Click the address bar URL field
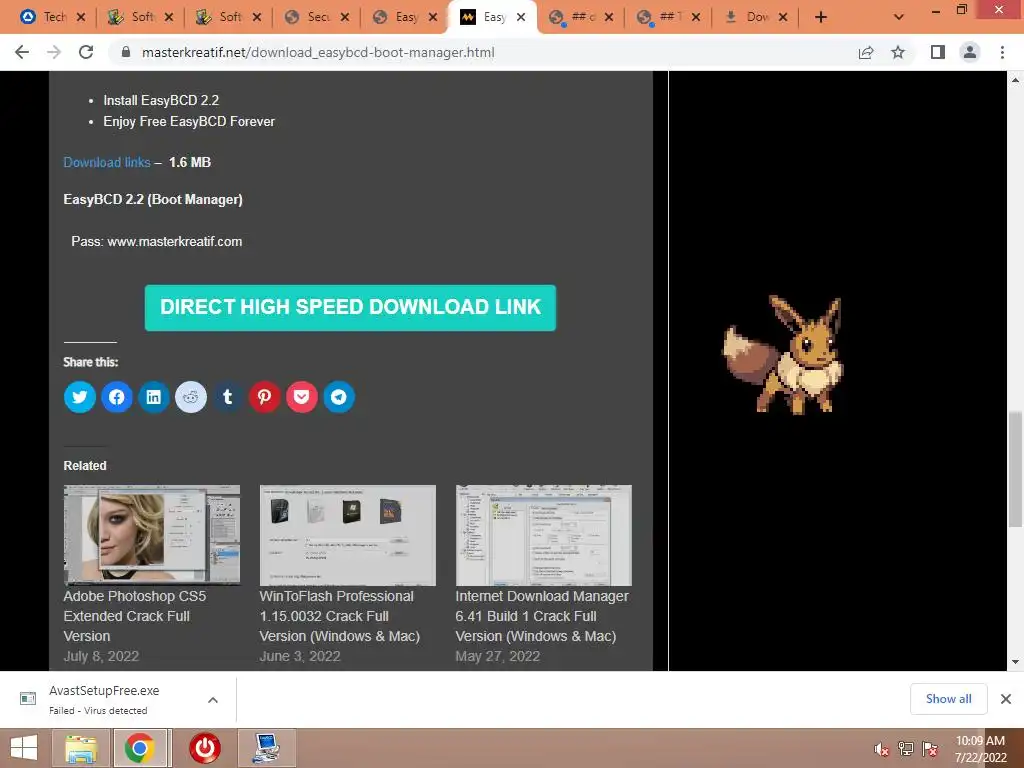Screen dimensions: 1024x768 pyautogui.click(x=318, y=52)
